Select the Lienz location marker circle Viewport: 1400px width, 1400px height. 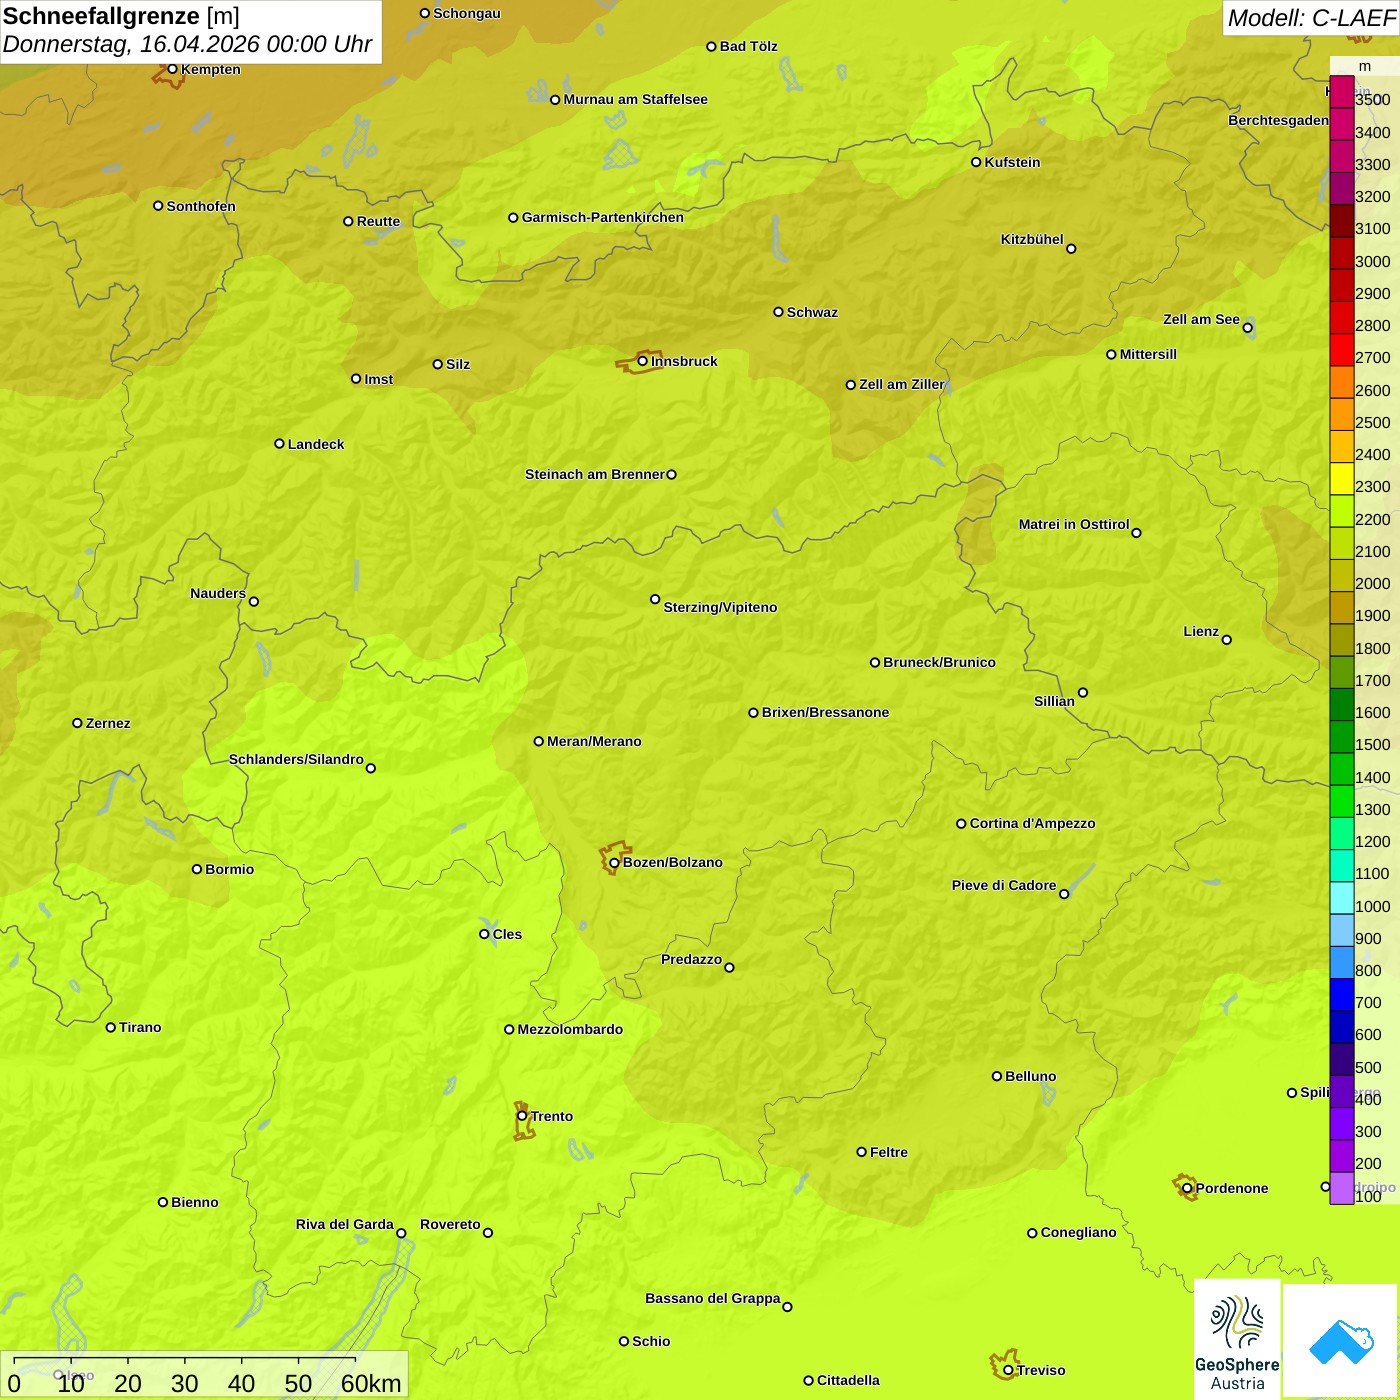pyautogui.click(x=1227, y=640)
